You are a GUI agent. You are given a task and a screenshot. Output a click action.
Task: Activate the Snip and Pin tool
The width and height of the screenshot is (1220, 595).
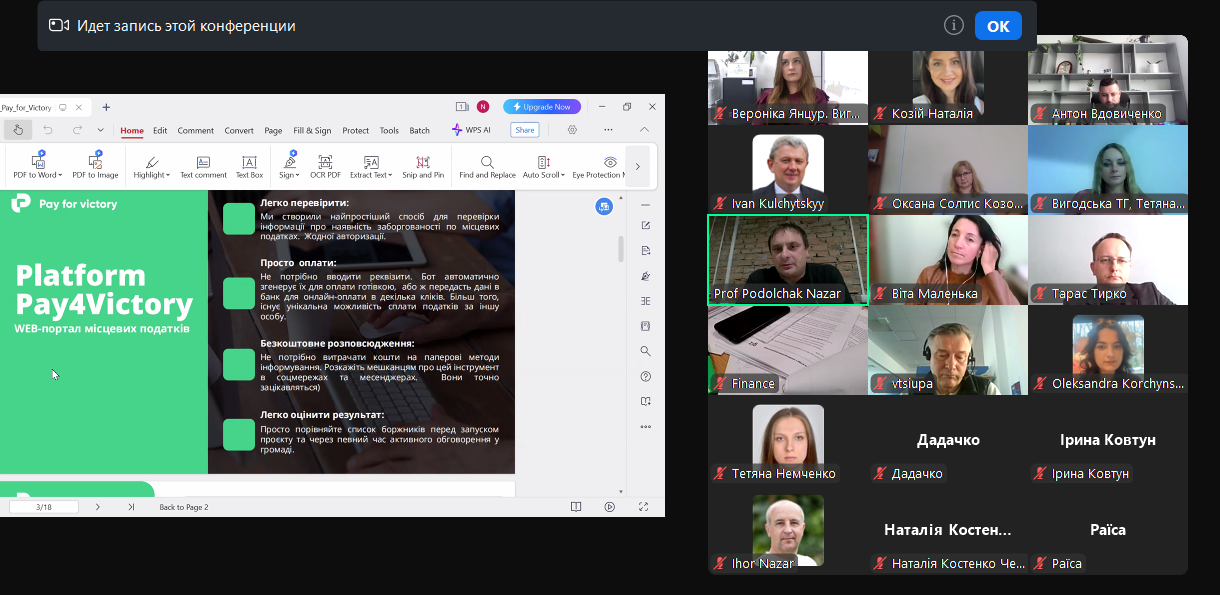pyautogui.click(x=423, y=166)
